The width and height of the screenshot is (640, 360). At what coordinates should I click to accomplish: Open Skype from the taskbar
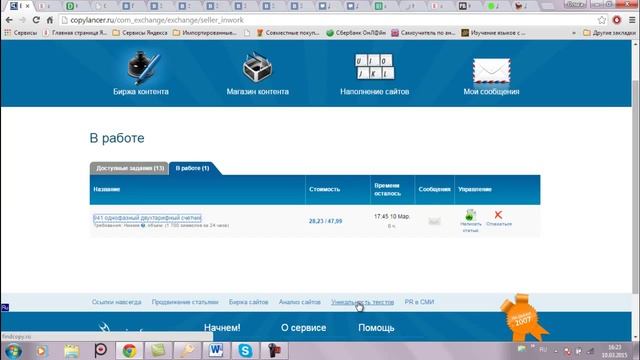(245, 351)
